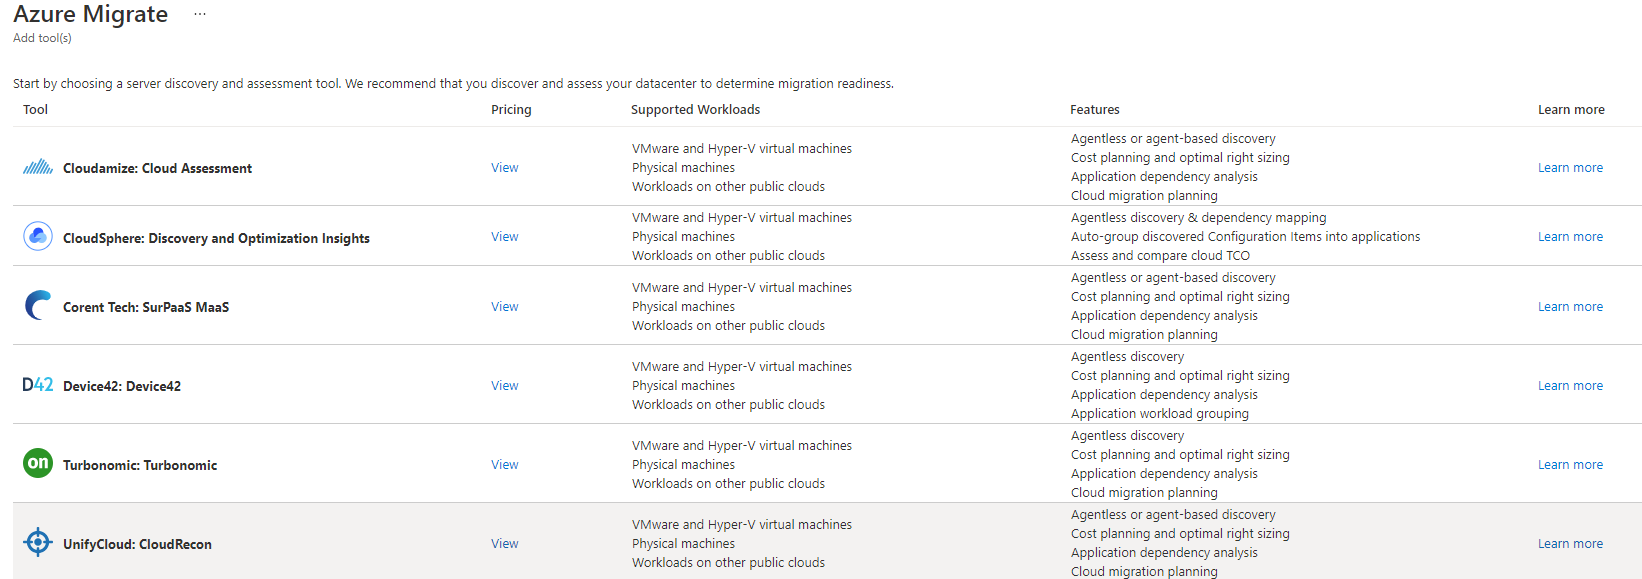Open Learn more for Cloudamize
Image resolution: width=1642 pixels, height=579 pixels.
pyautogui.click(x=1570, y=167)
